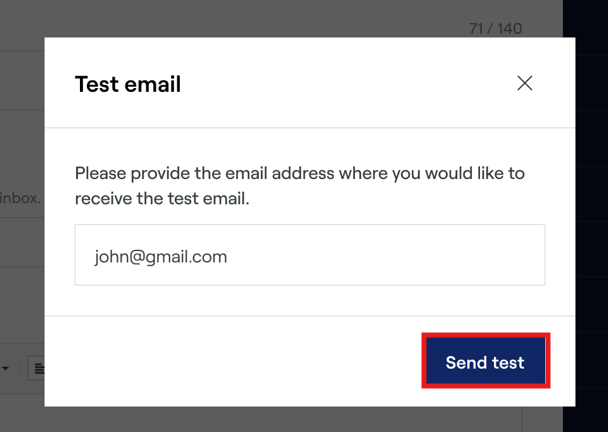Select the test email recipient field
Screen dimensions: 608x432
pos(310,255)
